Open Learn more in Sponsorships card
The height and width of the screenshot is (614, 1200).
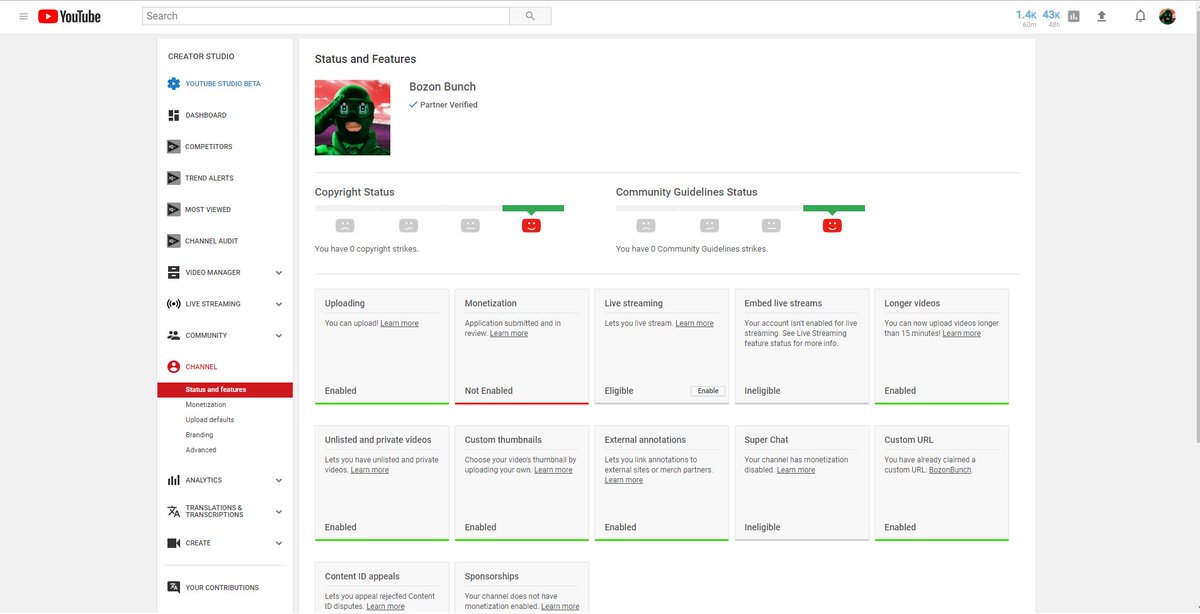tap(560, 606)
